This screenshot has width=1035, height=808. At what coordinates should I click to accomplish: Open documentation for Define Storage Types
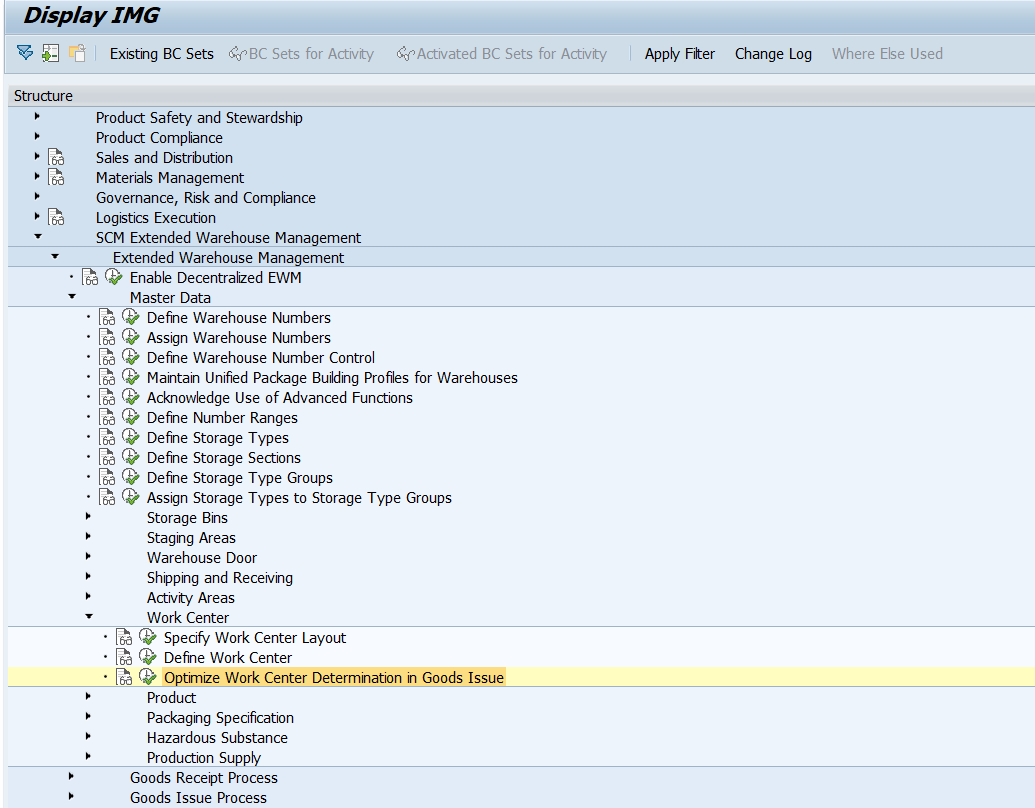pos(108,437)
